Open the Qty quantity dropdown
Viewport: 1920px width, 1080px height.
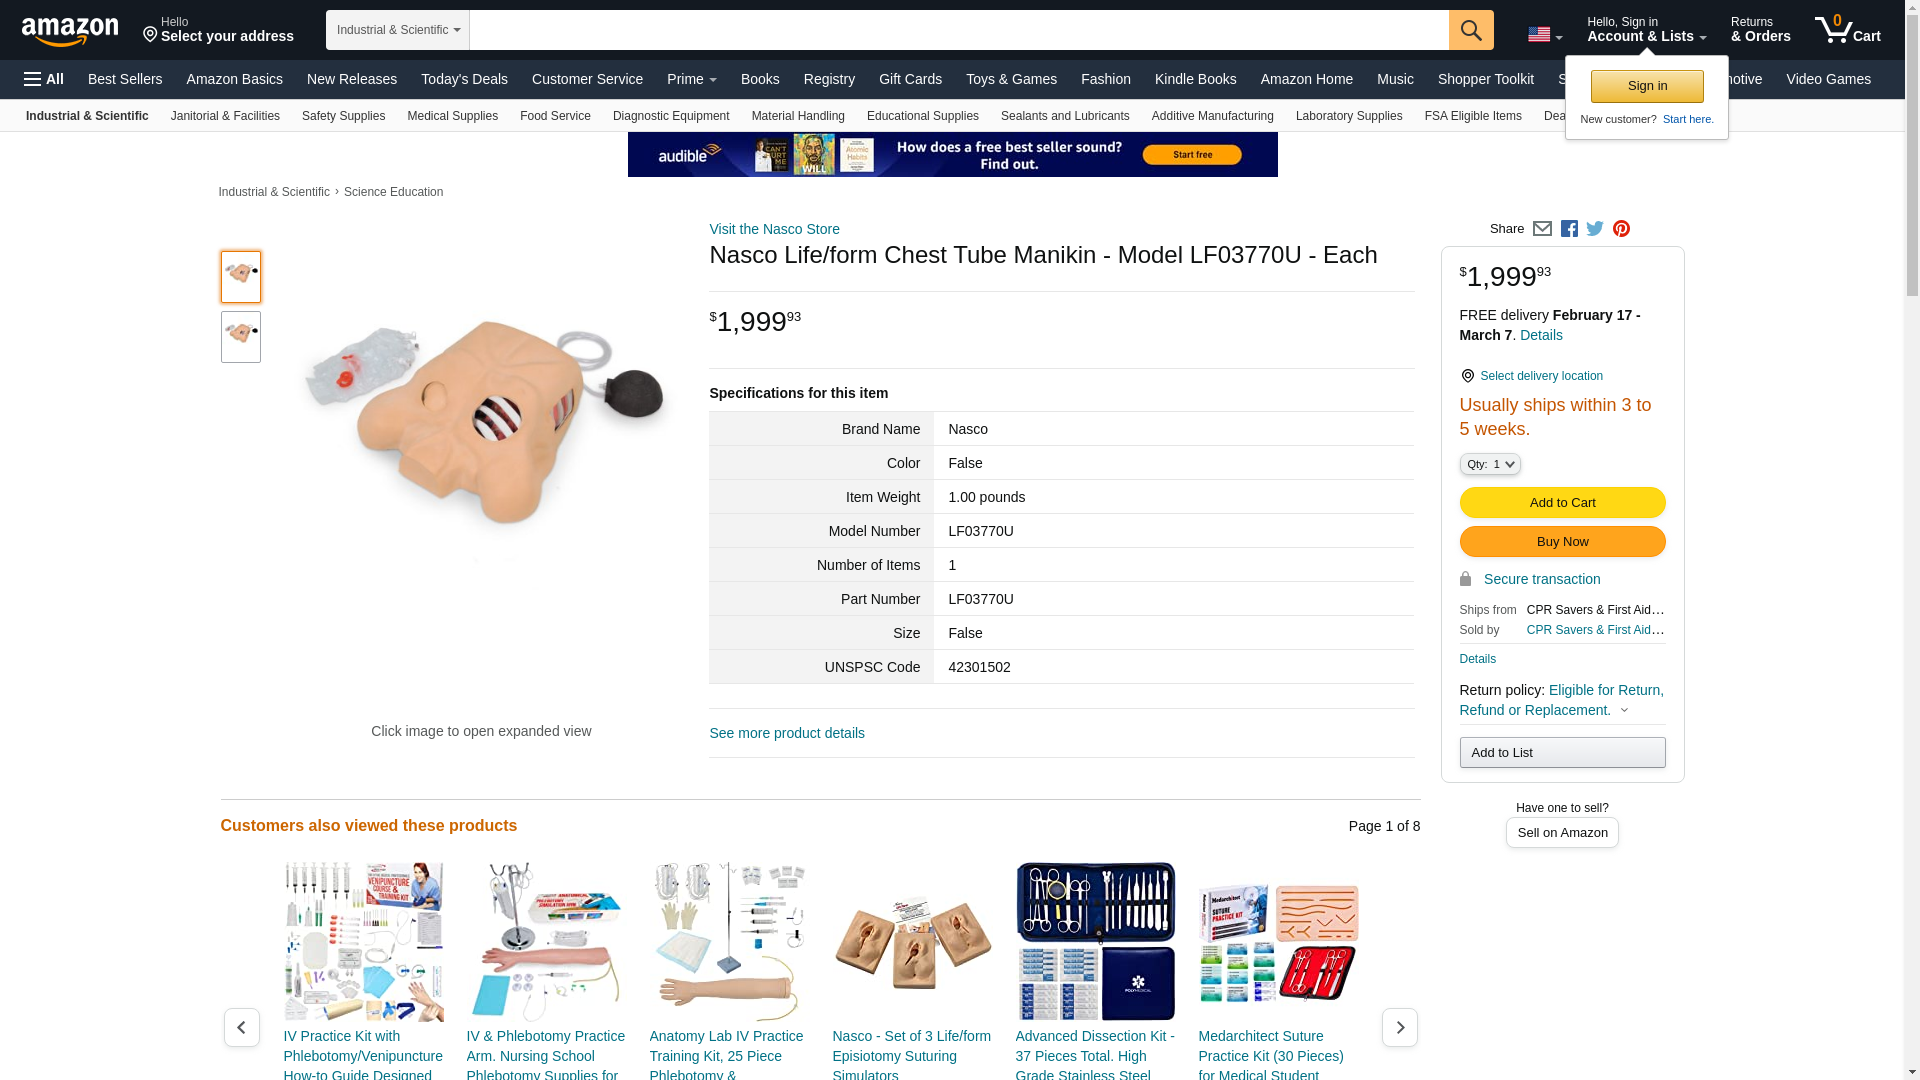pyautogui.click(x=1490, y=464)
